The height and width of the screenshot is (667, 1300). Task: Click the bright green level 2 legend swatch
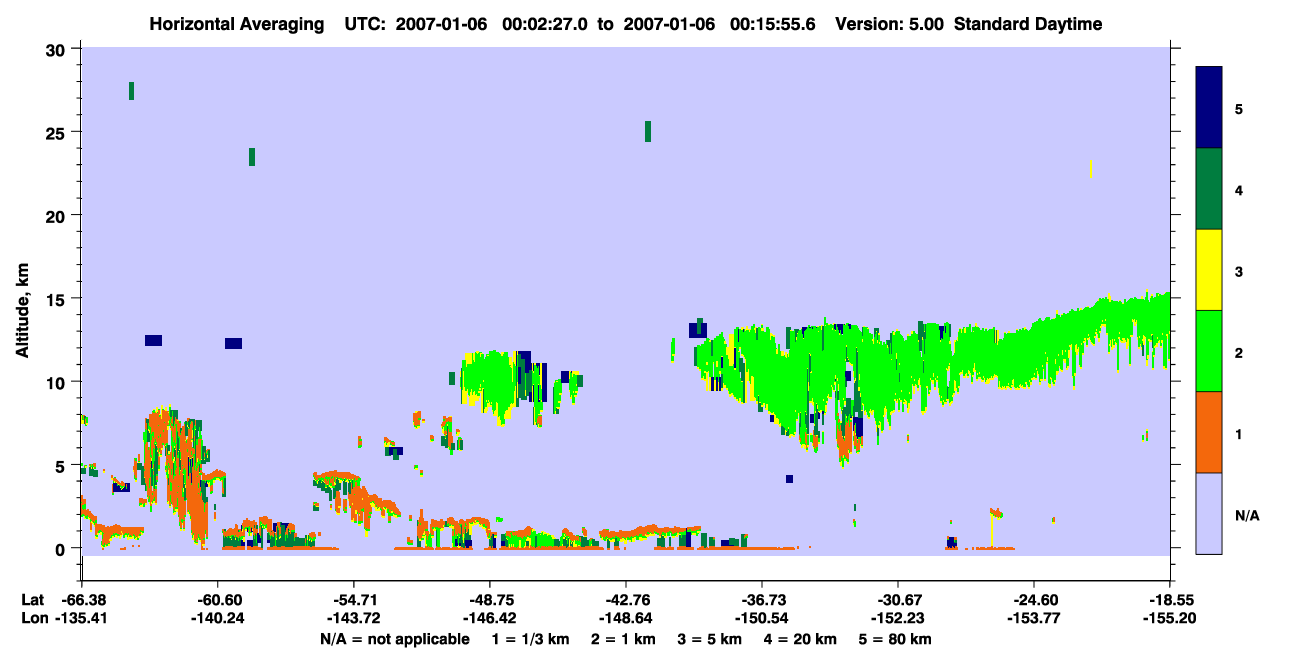coord(1209,351)
